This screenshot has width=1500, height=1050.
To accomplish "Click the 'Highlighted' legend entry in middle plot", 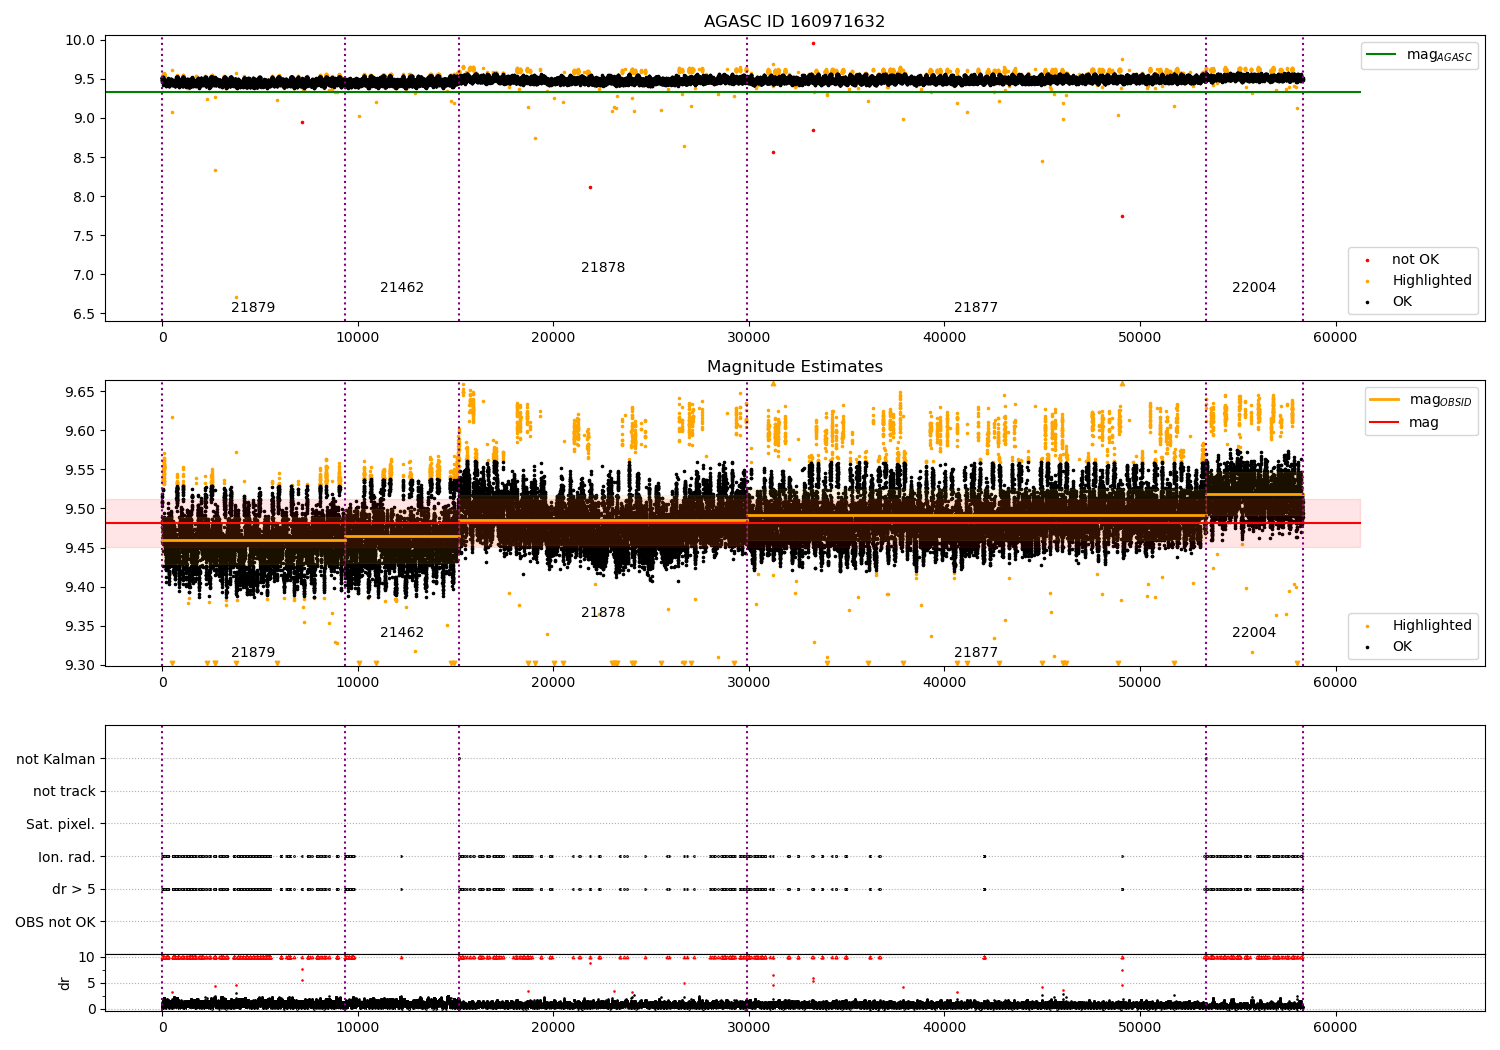I will (1431, 626).
